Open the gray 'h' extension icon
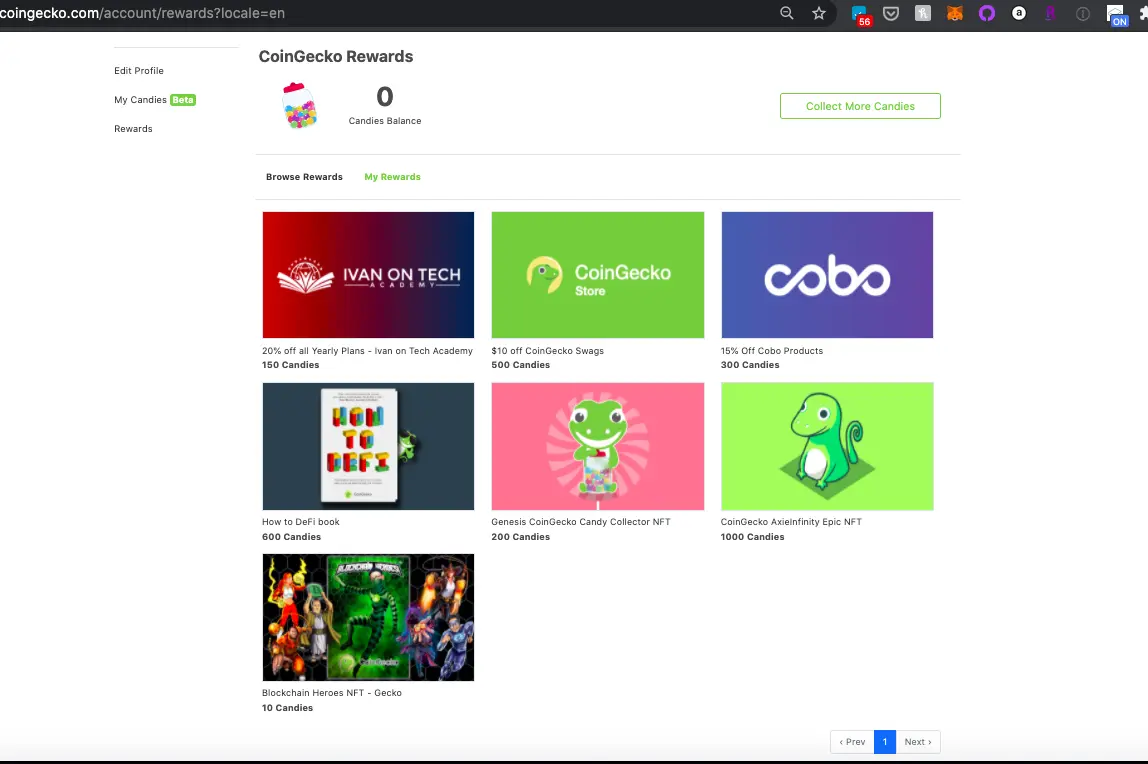This screenshot has width=1148, height=764. click(922, 13)
